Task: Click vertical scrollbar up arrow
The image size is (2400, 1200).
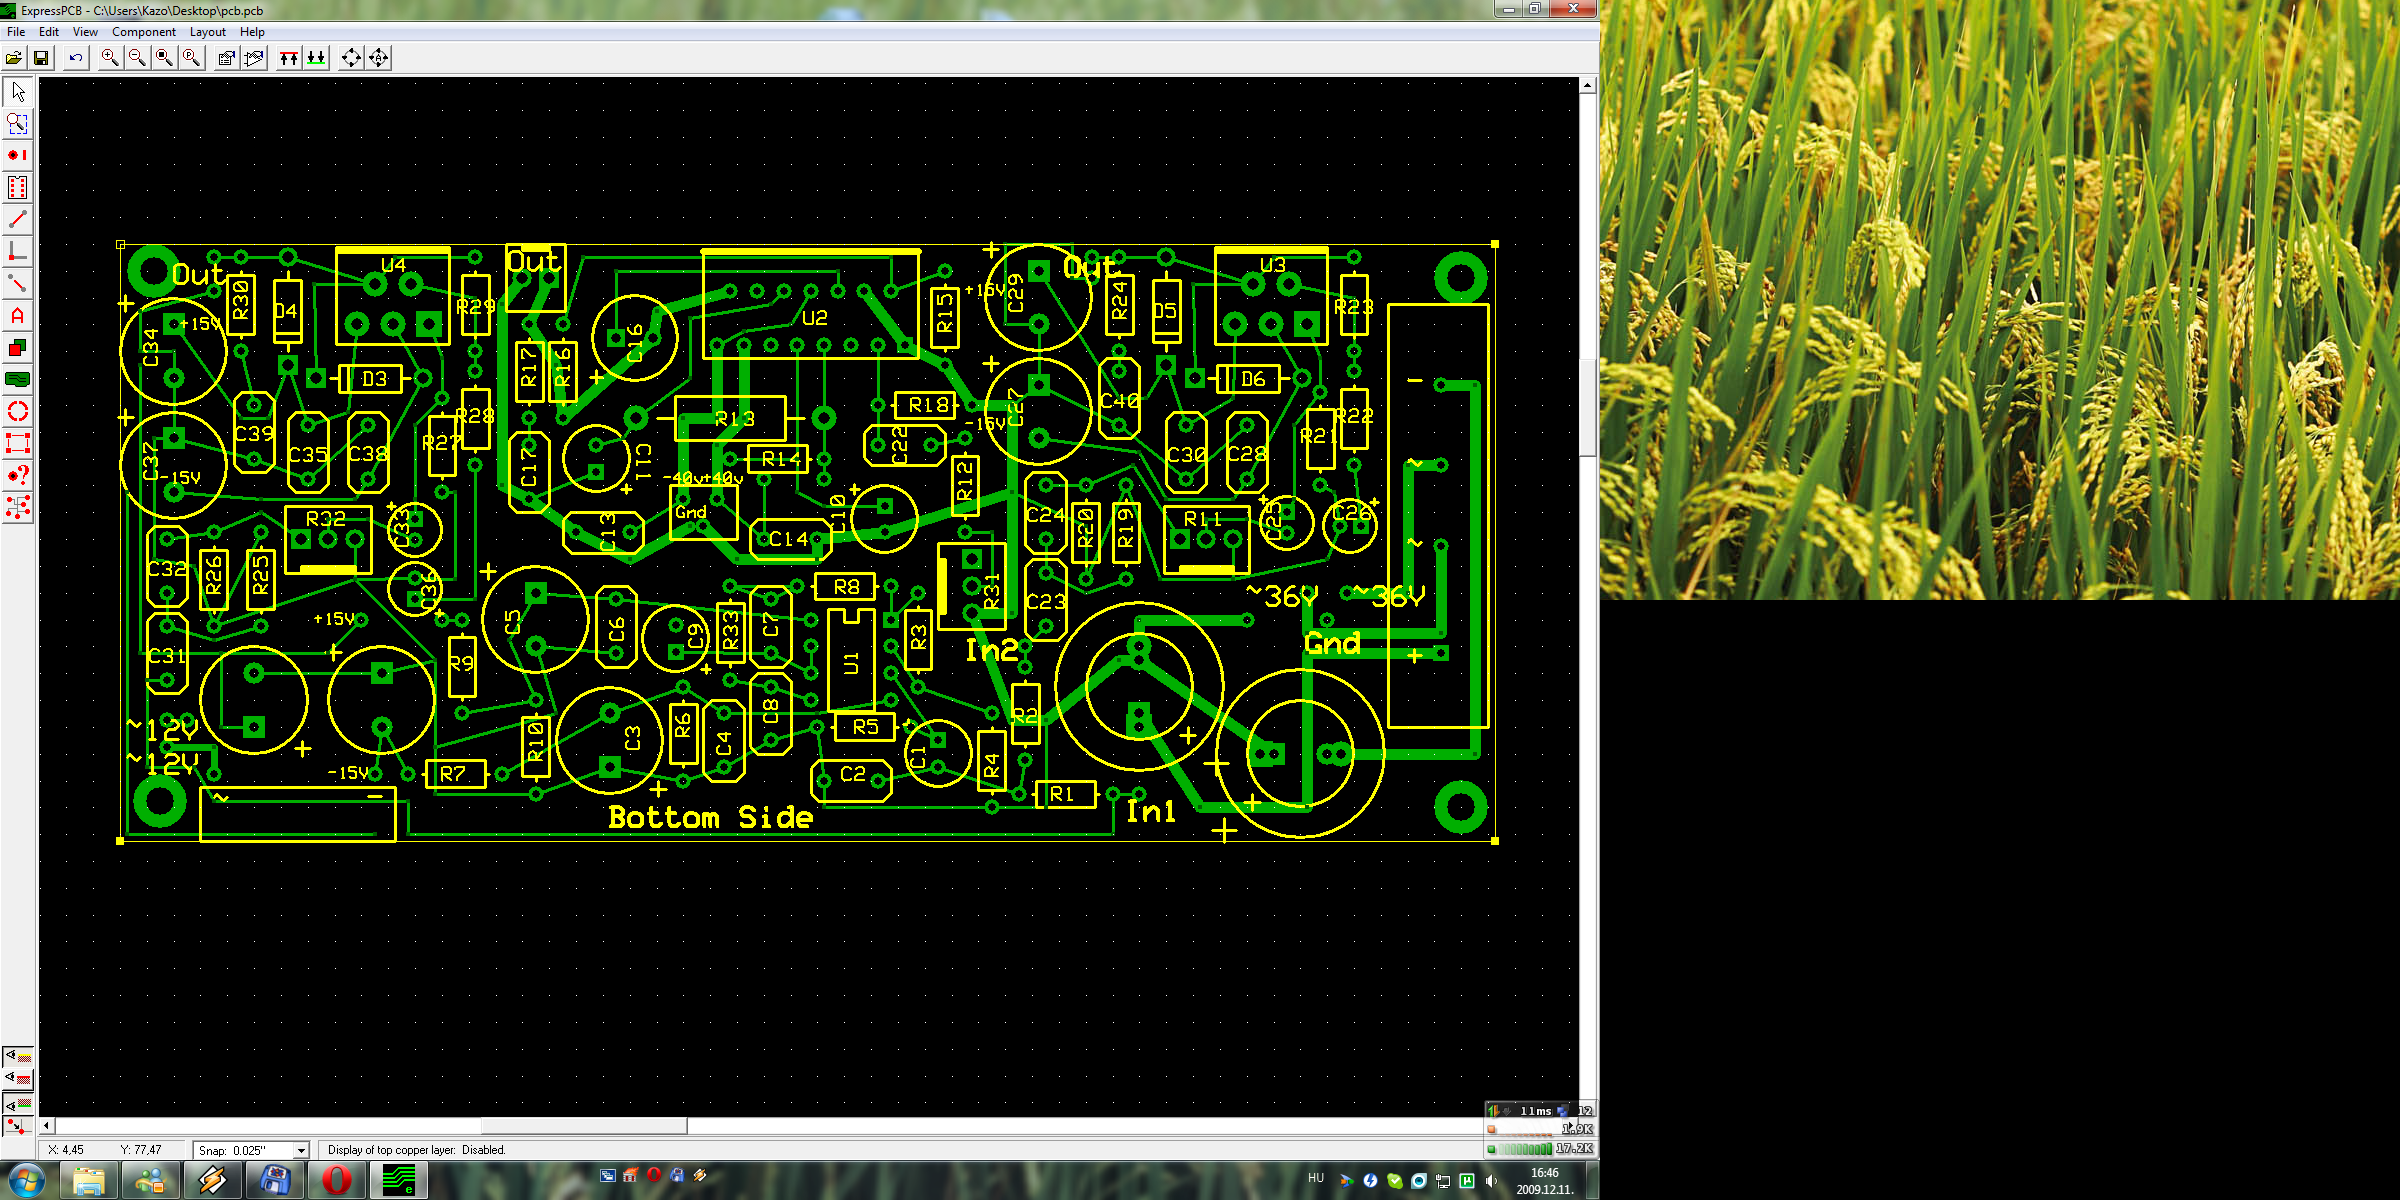Action: pyautogui.click(x=1587, y=86)
